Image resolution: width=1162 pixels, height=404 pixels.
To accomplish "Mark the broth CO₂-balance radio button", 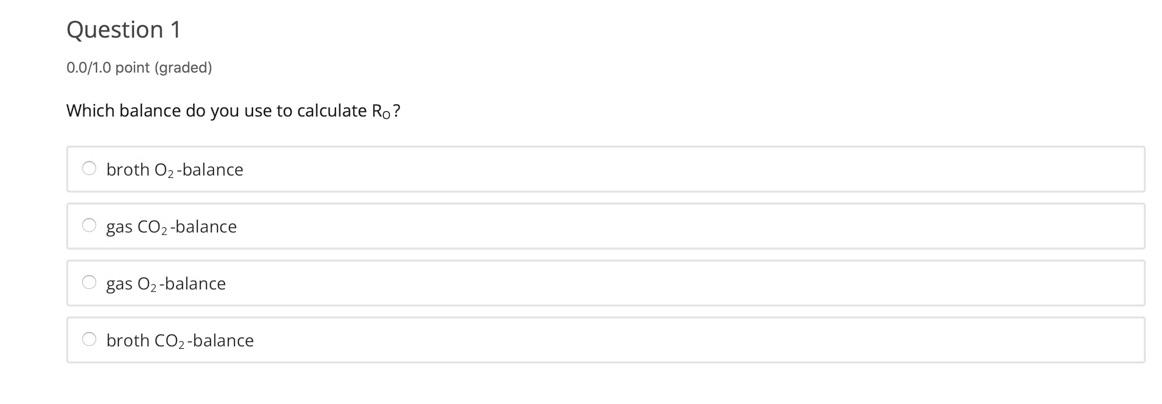I will [x=89, y=340].
